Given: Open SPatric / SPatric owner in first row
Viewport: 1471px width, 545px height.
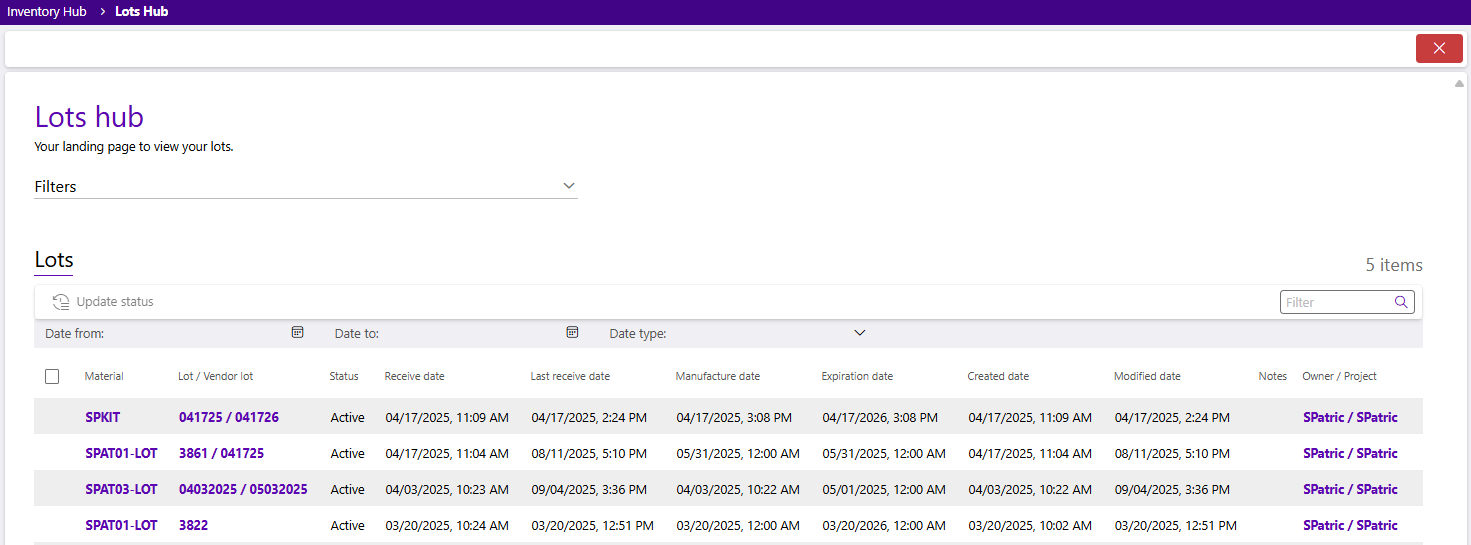Looking at the screenshot, I should [x=1350, y=417].
